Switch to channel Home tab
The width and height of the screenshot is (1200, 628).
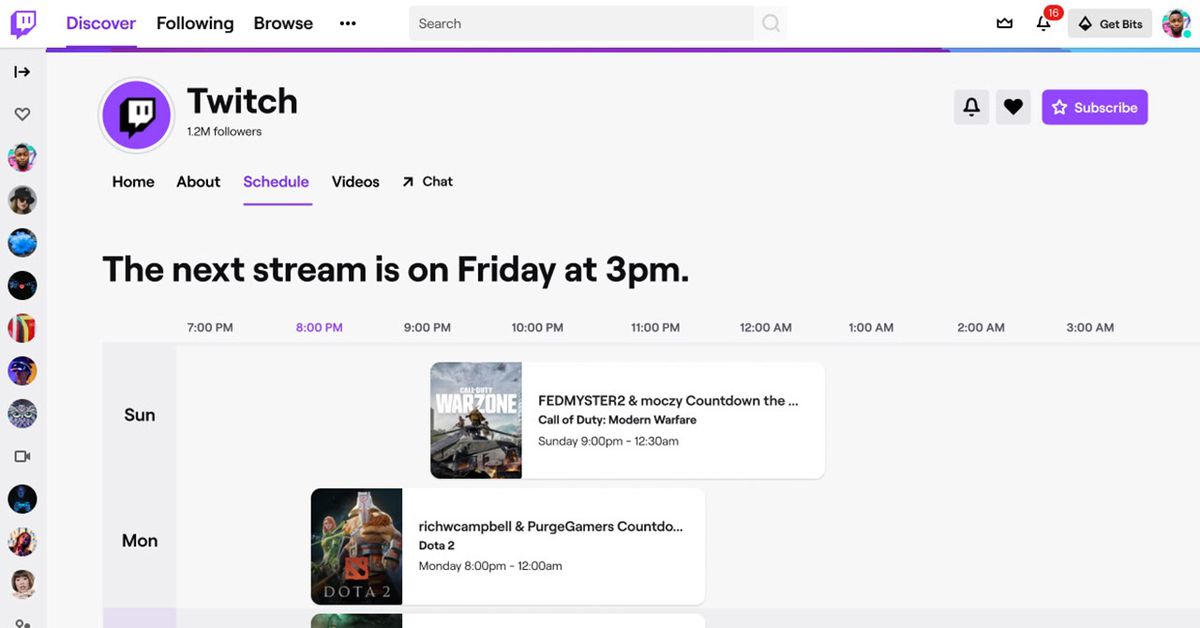[x=133, y=182]
